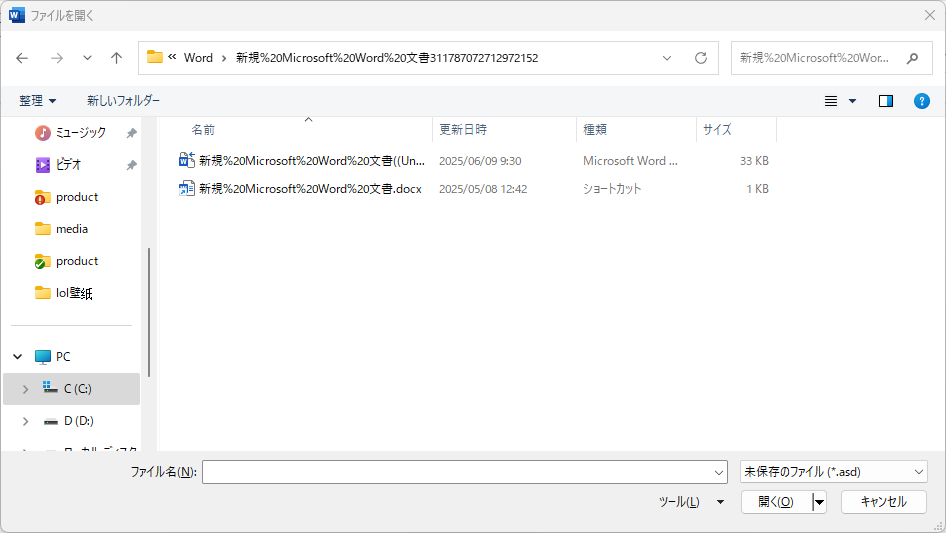Screen dimensions: 946x533
Task: Click the キャンセル button
Action: (884, 502)
